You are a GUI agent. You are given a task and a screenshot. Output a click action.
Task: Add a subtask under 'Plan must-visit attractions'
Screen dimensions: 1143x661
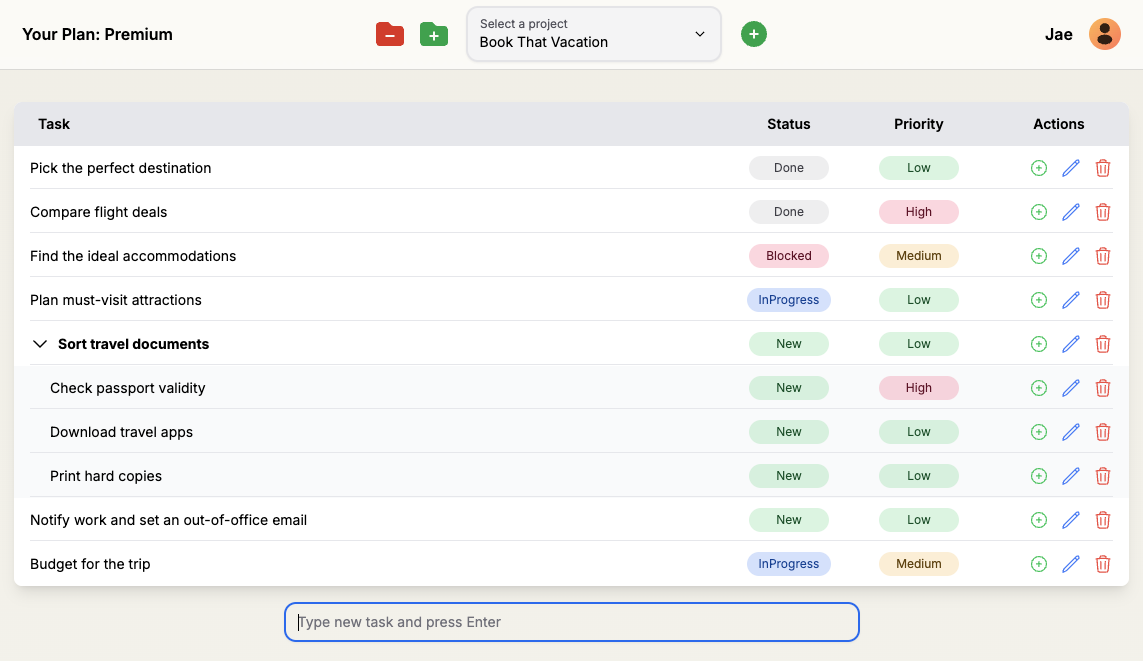pyautogui.click(x=1038, y=299)
